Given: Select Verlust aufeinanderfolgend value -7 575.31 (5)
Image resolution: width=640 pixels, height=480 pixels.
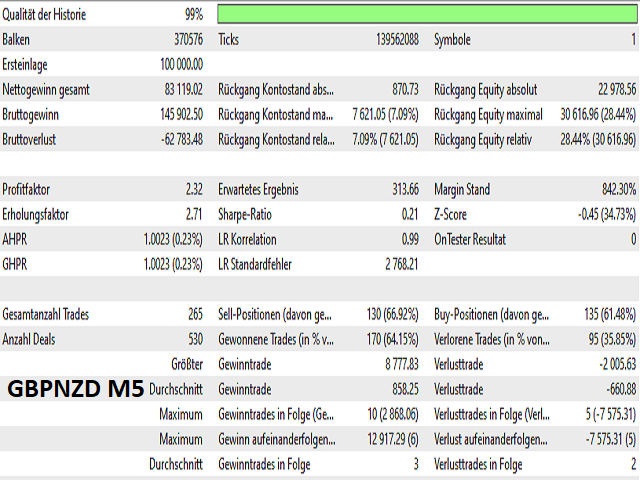Looking at the screenshot, I should click(611, 439).
